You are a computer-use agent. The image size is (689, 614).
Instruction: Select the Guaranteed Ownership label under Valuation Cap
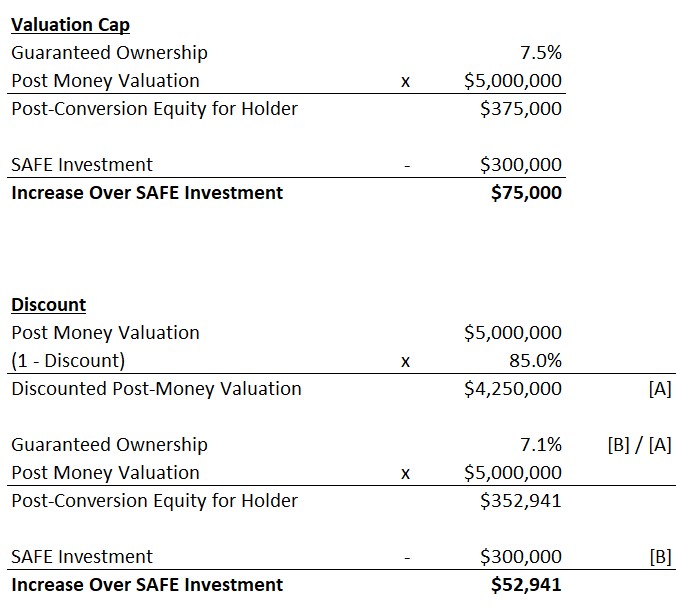(109, 53)
